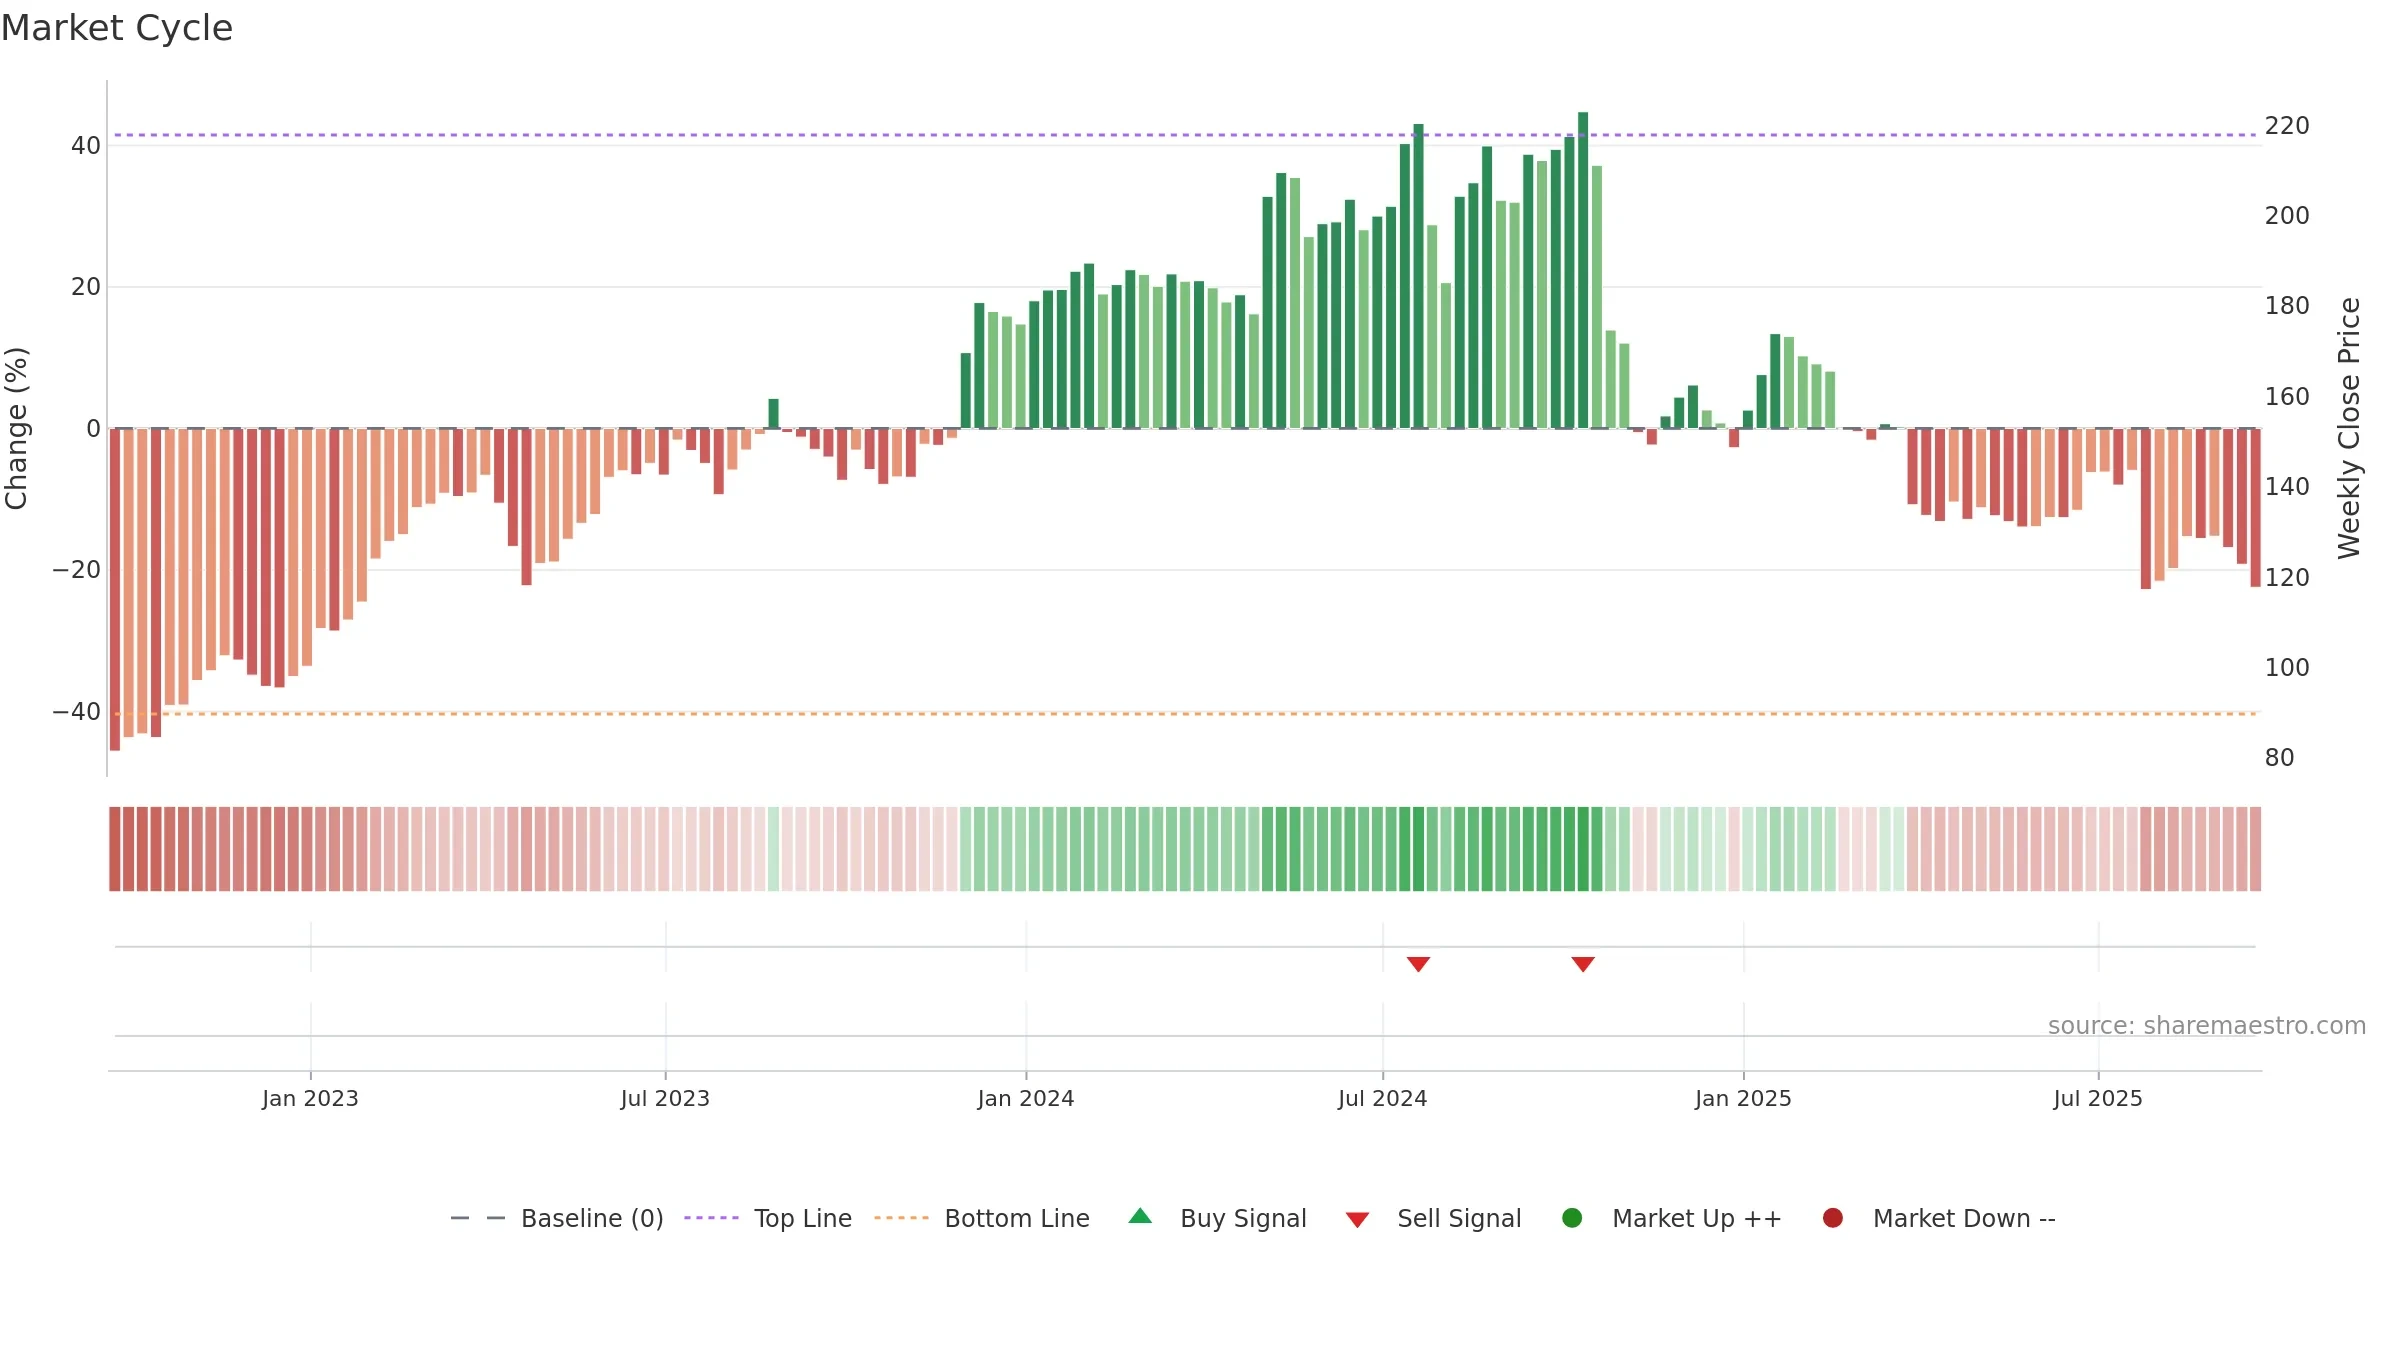Click the Jul 2023 axis label
Screen dimensions: 2400x1350
click(665, 1098)
